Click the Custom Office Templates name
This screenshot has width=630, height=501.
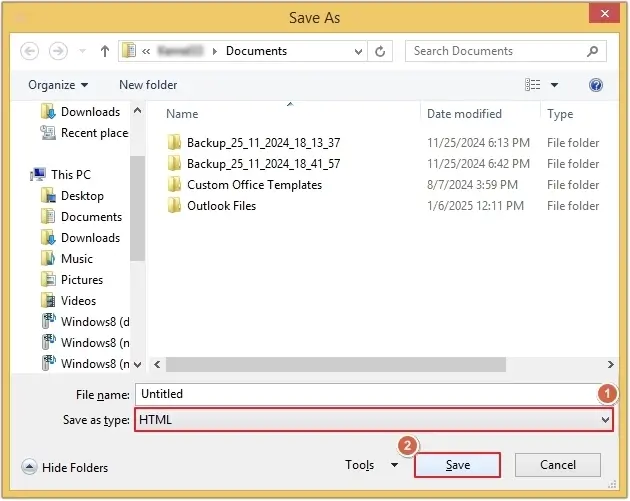point(254,185)
